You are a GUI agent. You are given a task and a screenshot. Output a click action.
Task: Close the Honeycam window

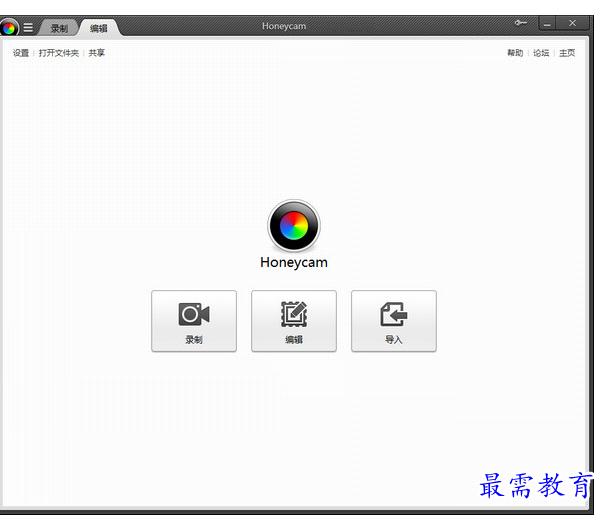click(x=572, y=24)
